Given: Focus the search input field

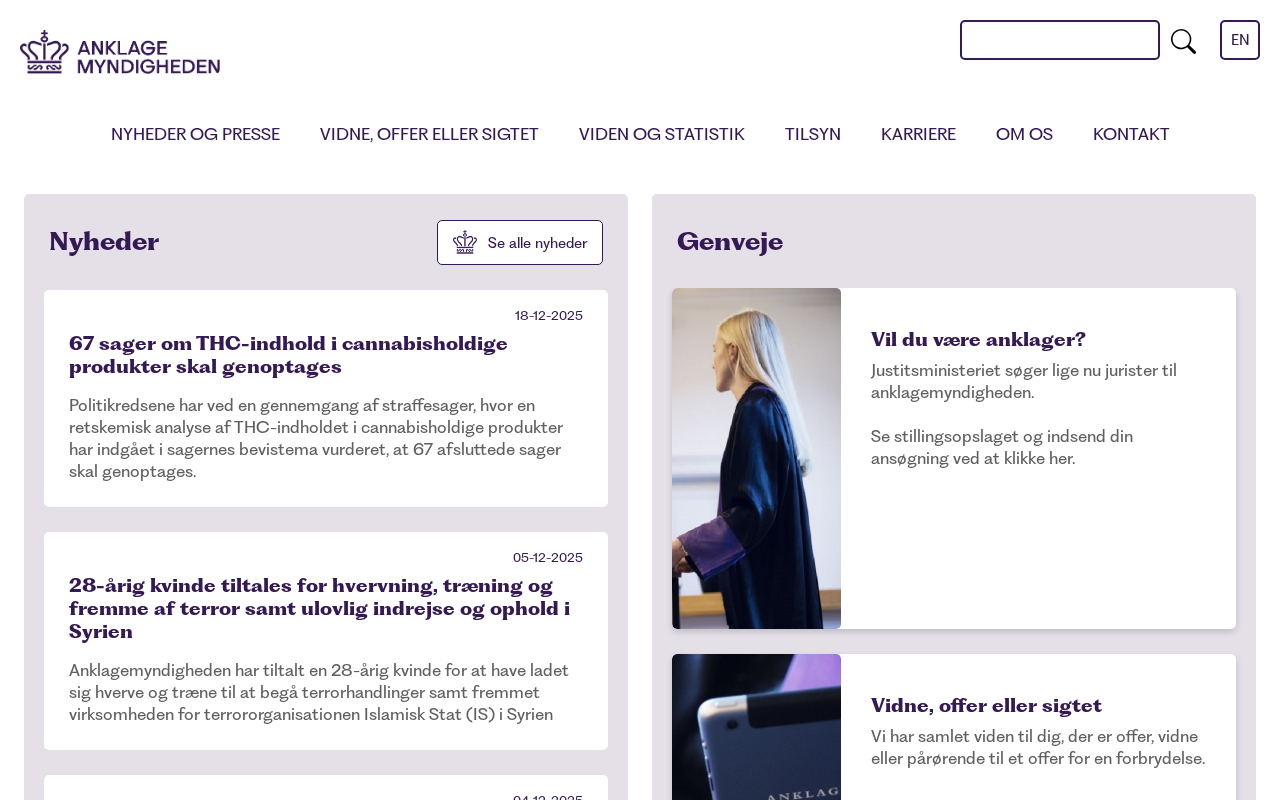Looking at the screenshot, I should coord(1060,40).
